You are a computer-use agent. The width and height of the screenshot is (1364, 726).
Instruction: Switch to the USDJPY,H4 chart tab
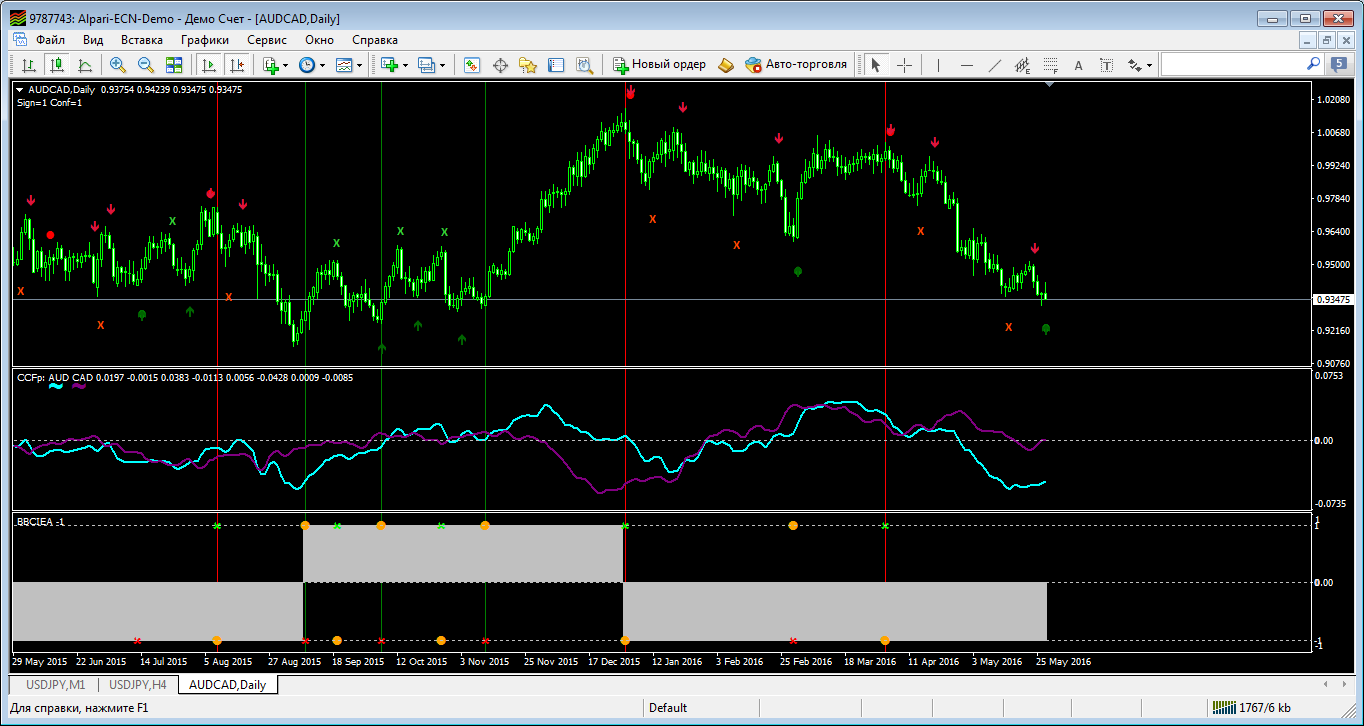[x=138, y=685]
